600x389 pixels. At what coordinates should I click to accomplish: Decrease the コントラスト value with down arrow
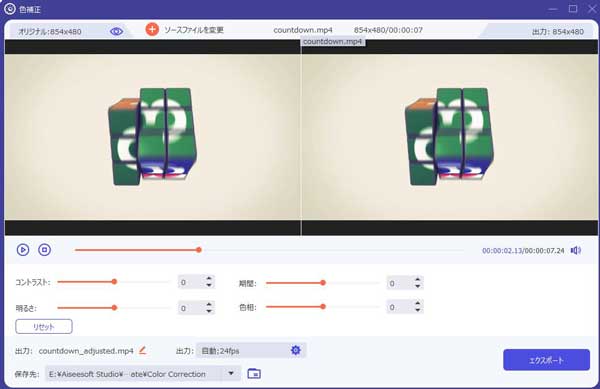pyautogui.click(x=209, y=285)
